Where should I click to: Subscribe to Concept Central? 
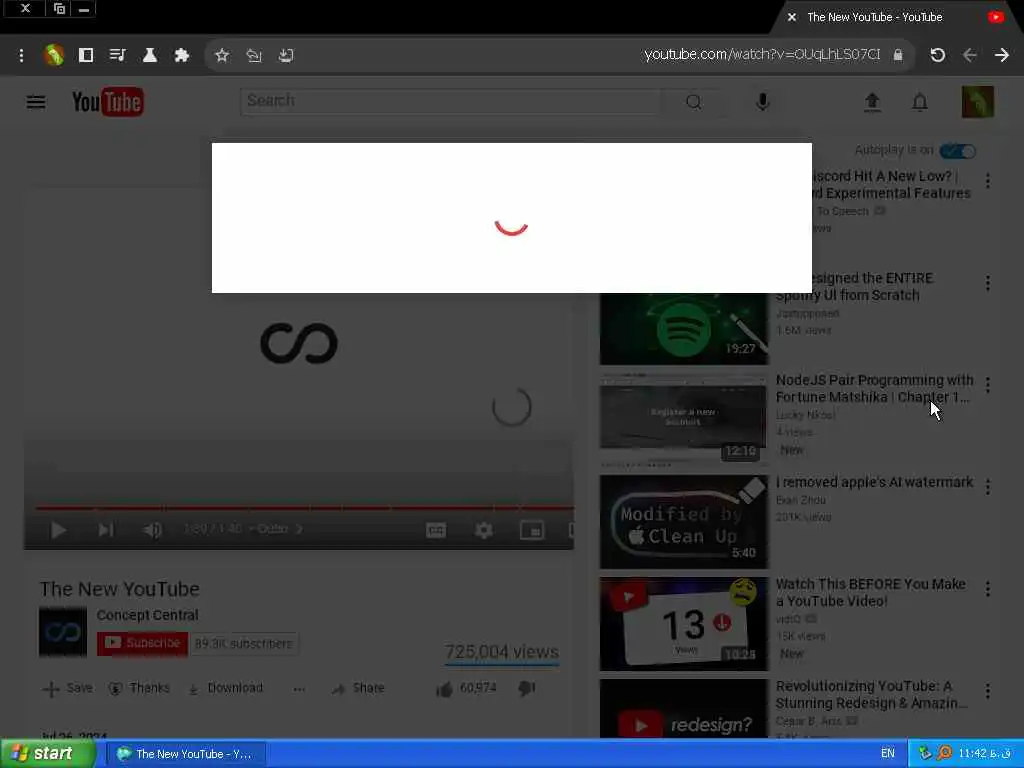[x=142, y=643]
